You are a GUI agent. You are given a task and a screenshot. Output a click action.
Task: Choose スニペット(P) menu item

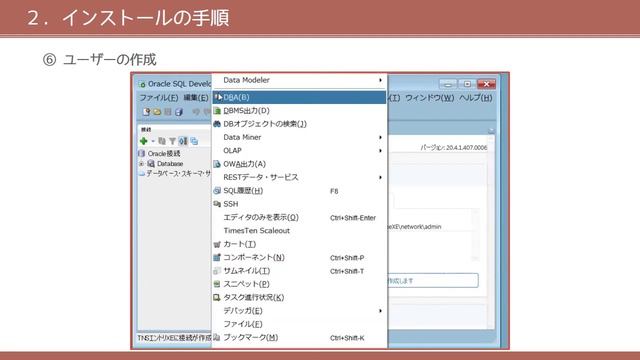pyautogui.click(x=299, y=284)
